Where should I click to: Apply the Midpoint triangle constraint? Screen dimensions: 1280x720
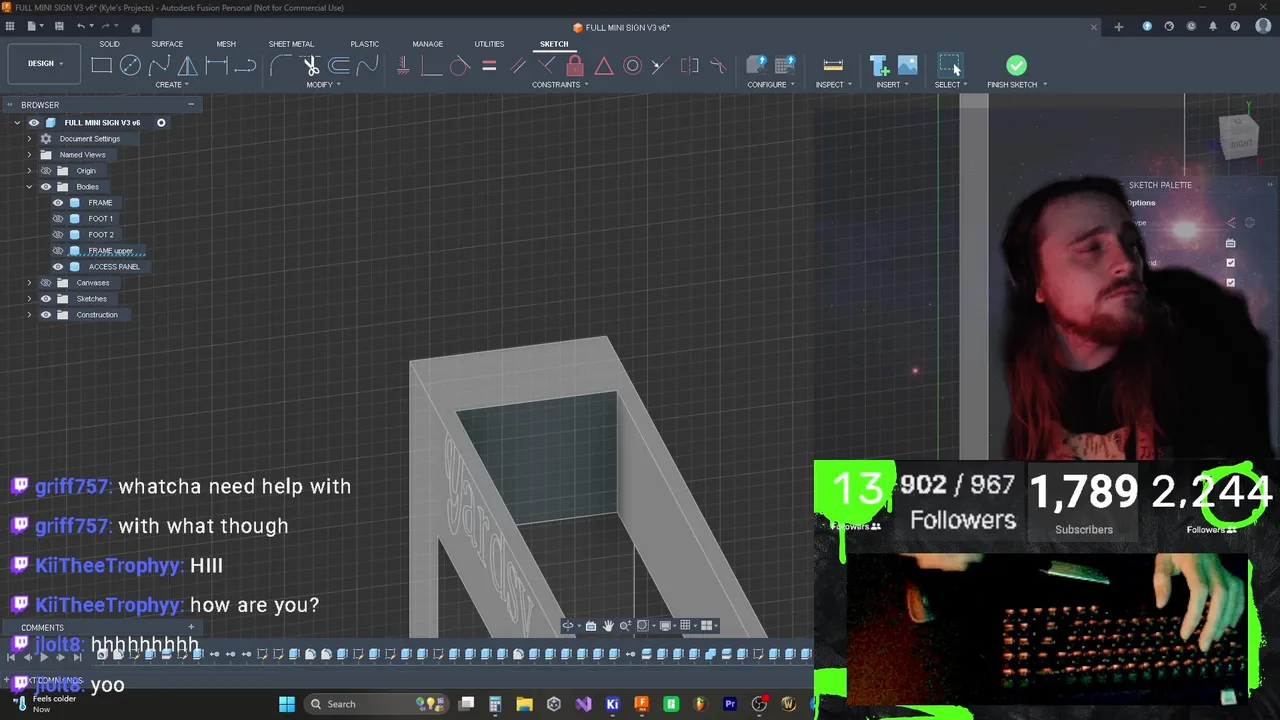(604, 66)
